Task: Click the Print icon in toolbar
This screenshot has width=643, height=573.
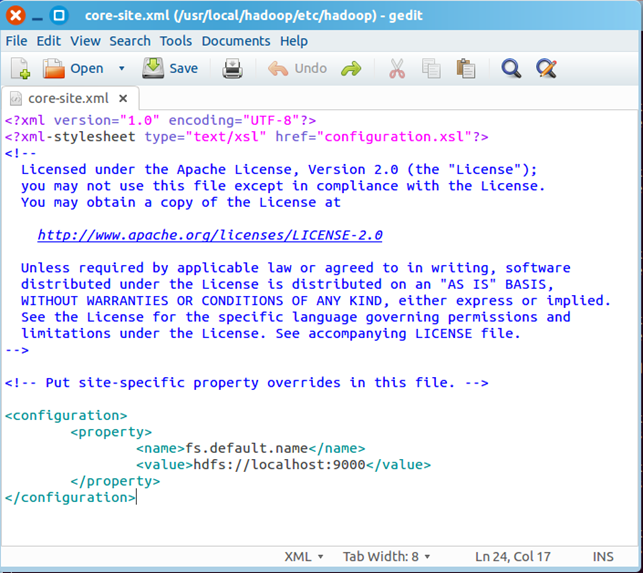Action: pyautogui.click(x=232, y=68)
